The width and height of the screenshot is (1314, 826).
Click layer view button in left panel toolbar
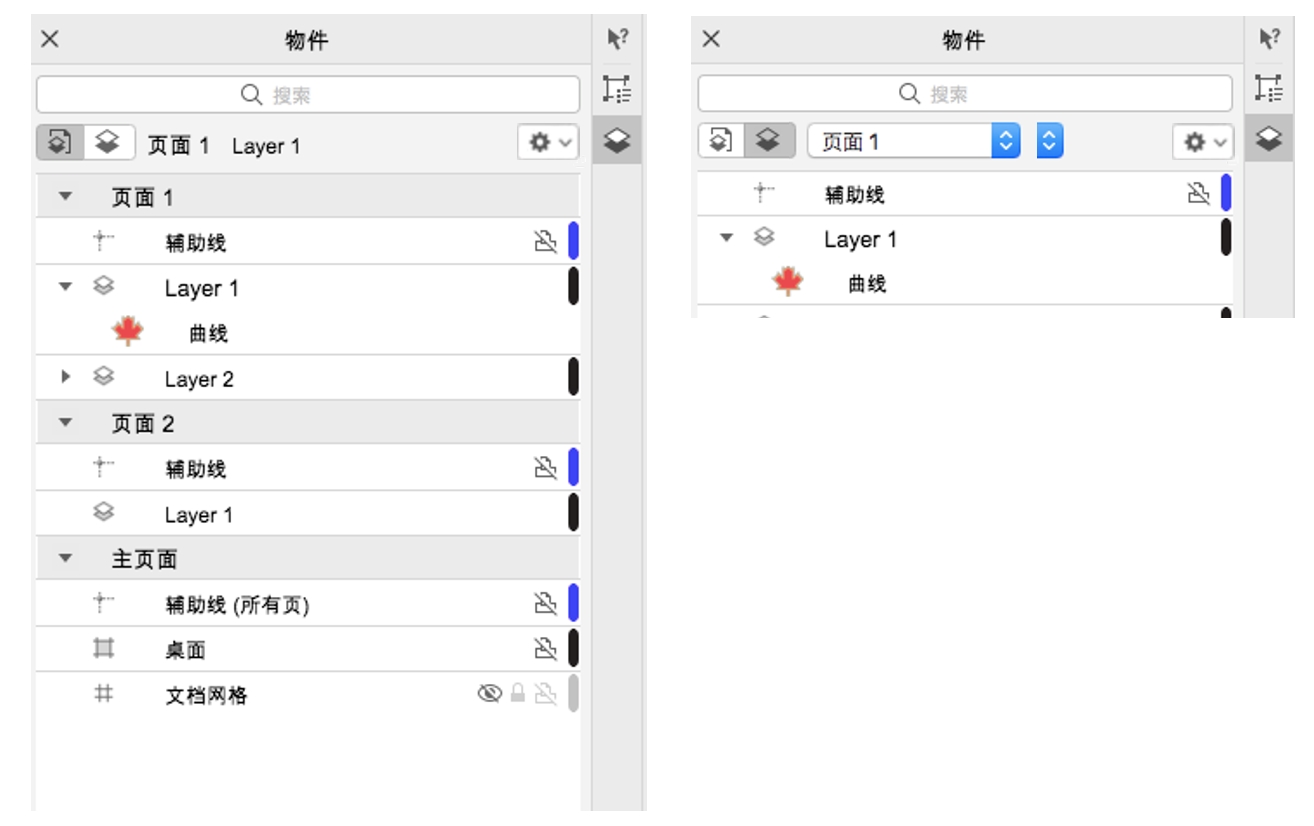[108, 143]
